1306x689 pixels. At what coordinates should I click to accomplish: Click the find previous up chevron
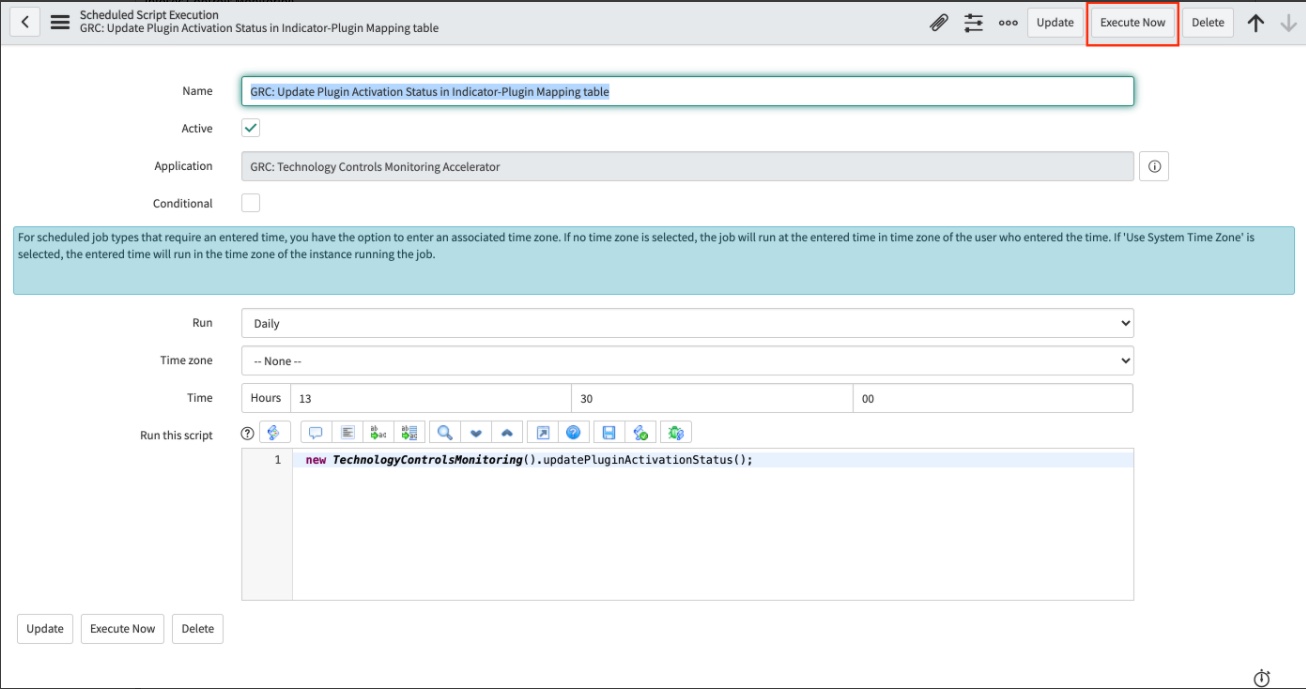pos(507,432)
